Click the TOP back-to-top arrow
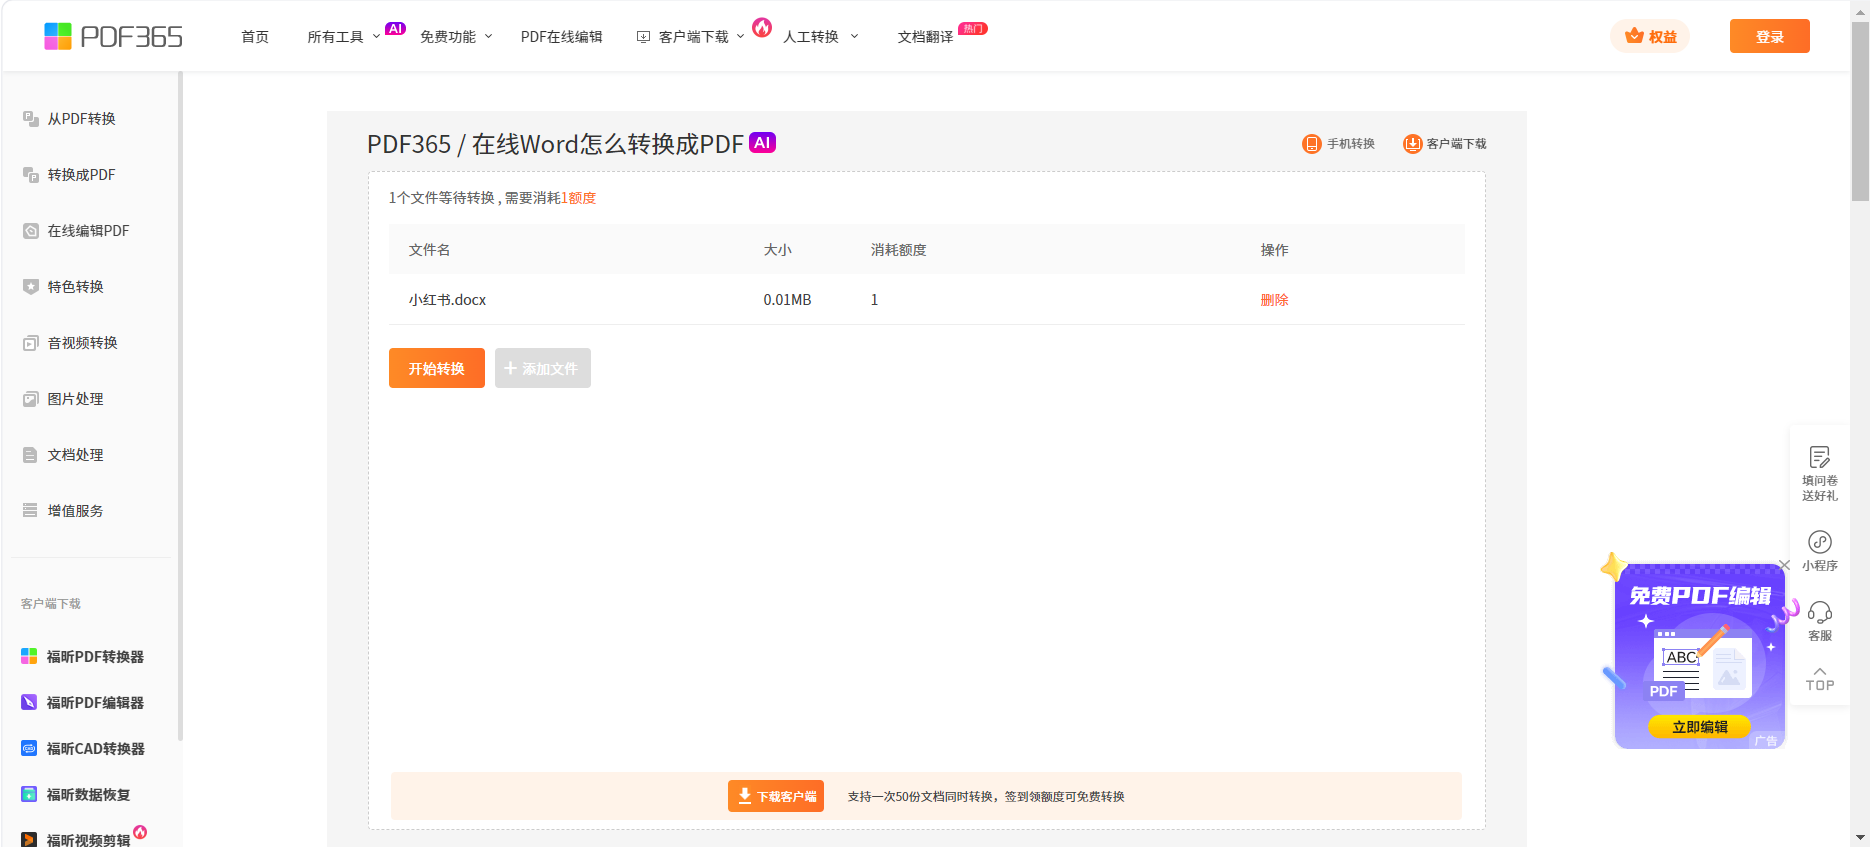This screenshot has width=1870, height=847. [1819, 679]
